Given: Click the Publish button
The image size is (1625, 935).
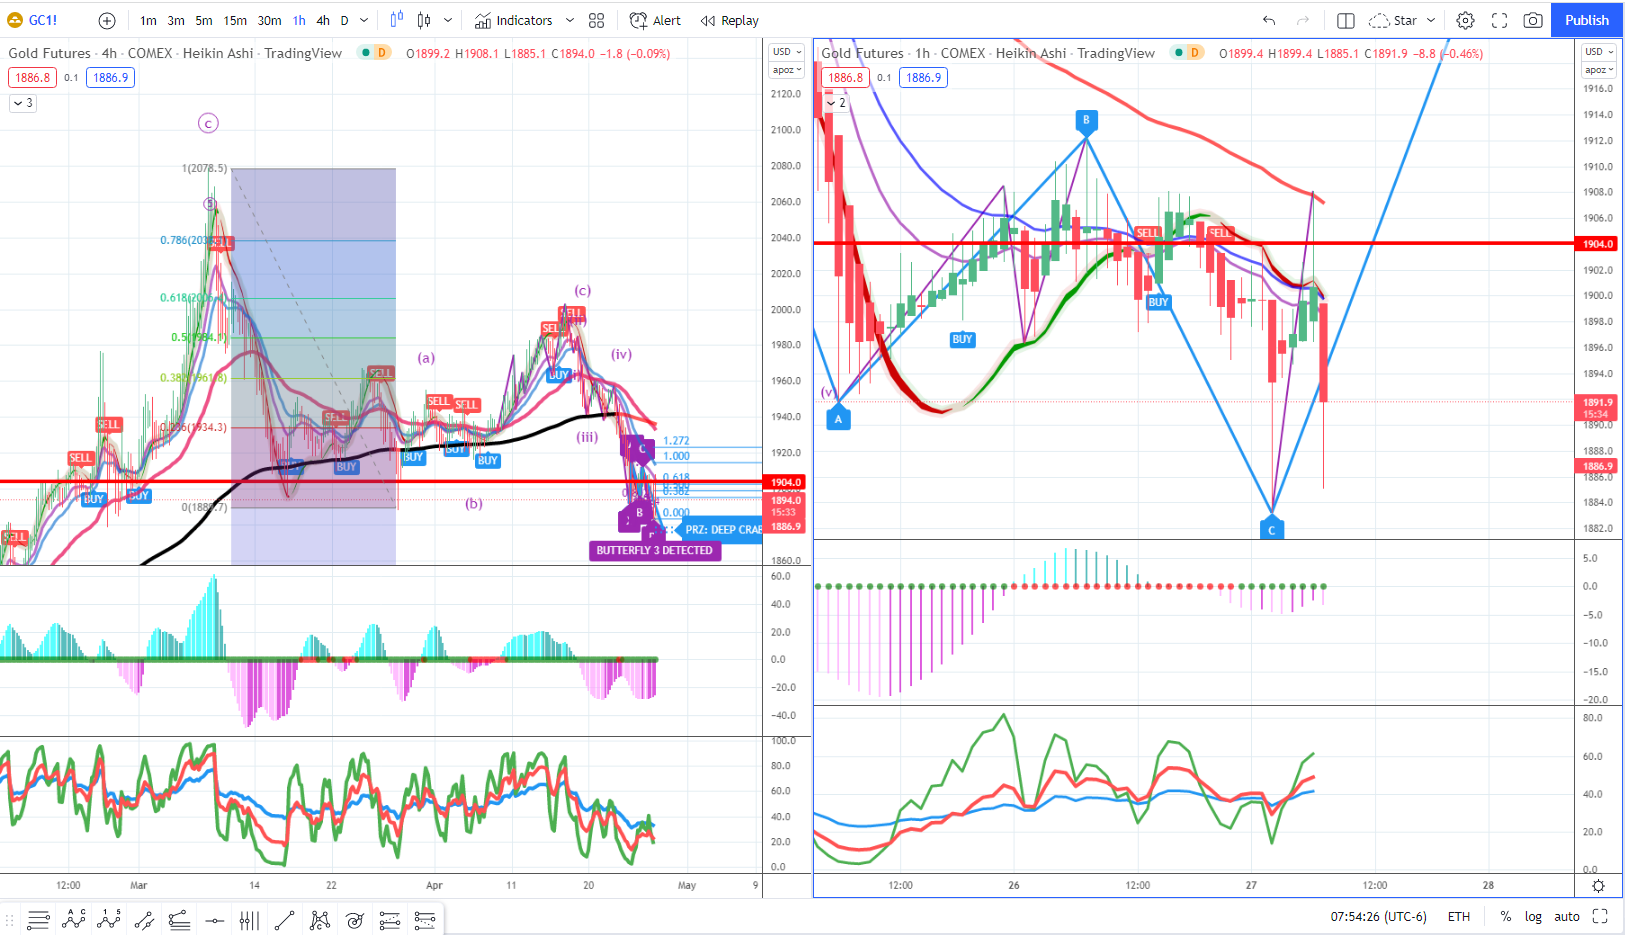Looking at the screenshot, I should pyautogui.click(x=1587, y=20).
